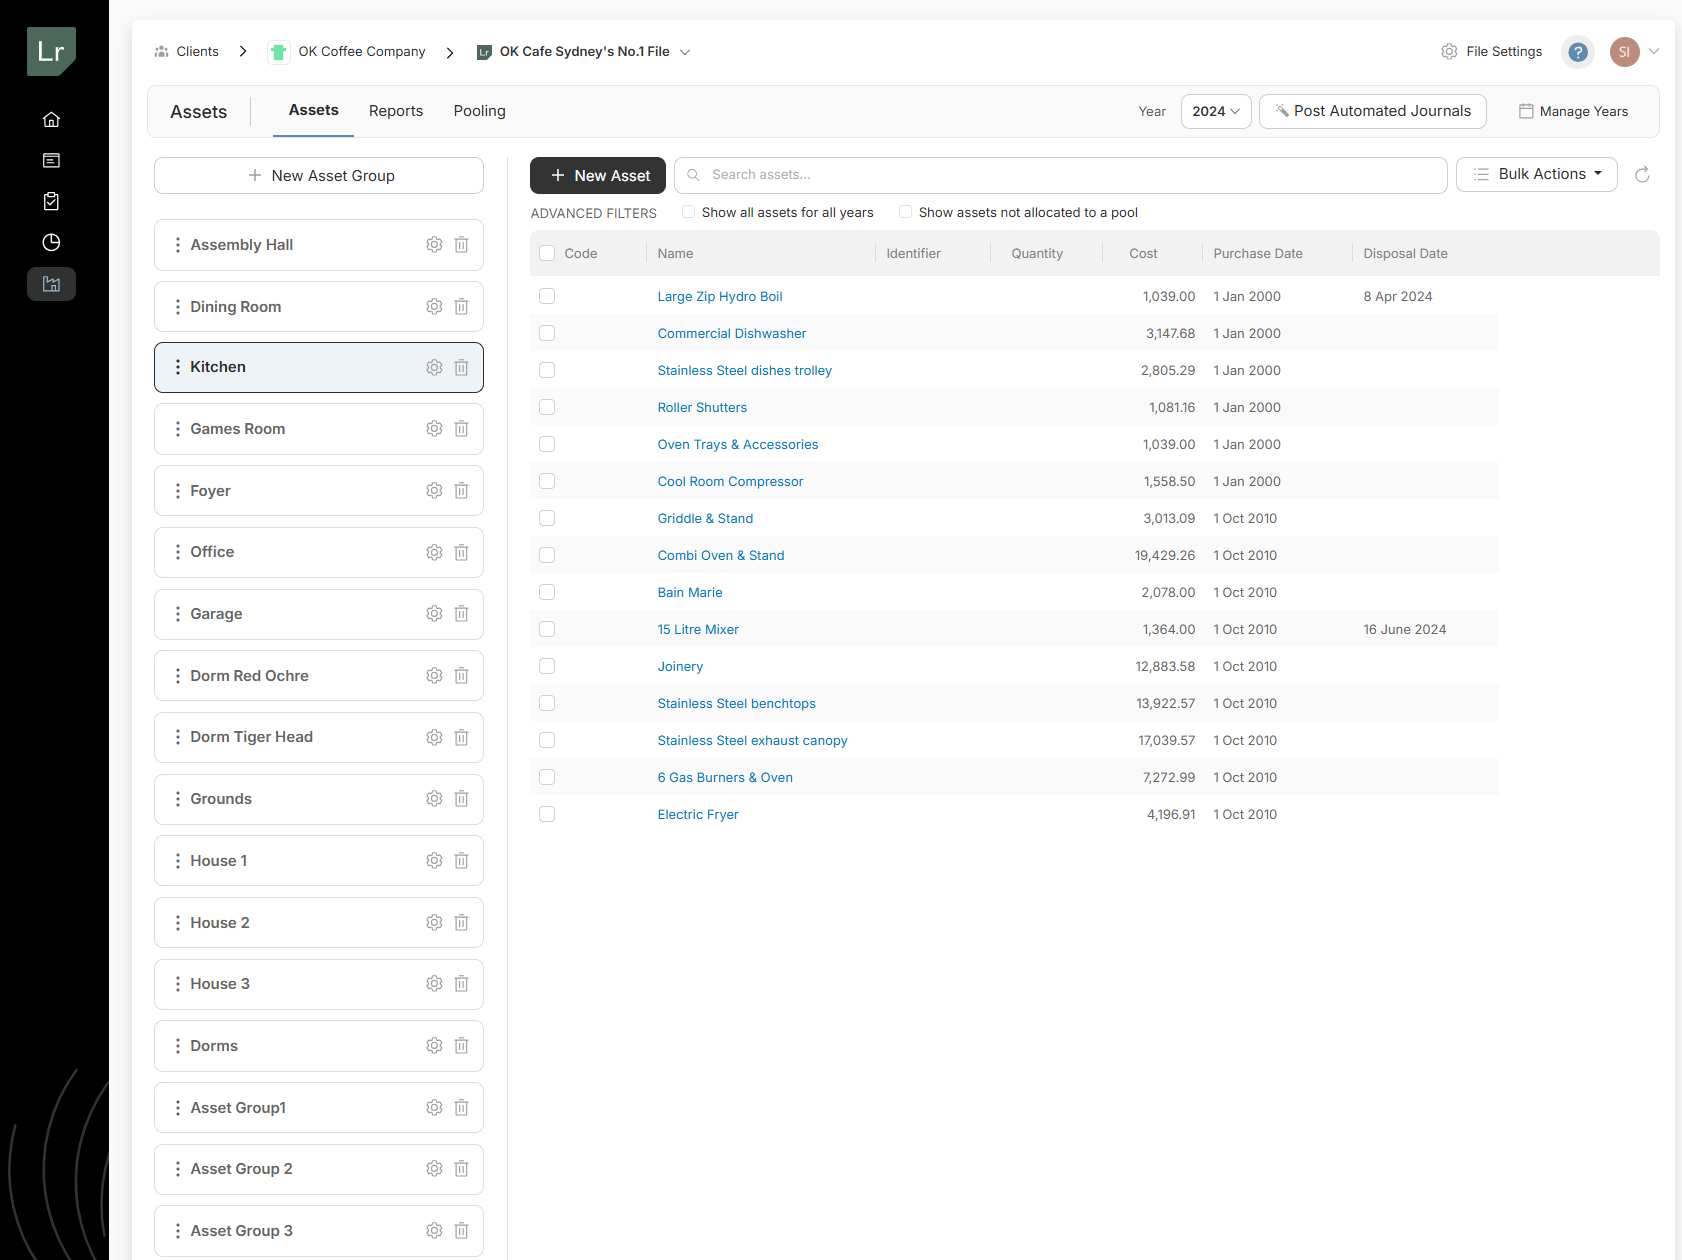
Task: Open help question mark icon
Action: click(1578, 52)
